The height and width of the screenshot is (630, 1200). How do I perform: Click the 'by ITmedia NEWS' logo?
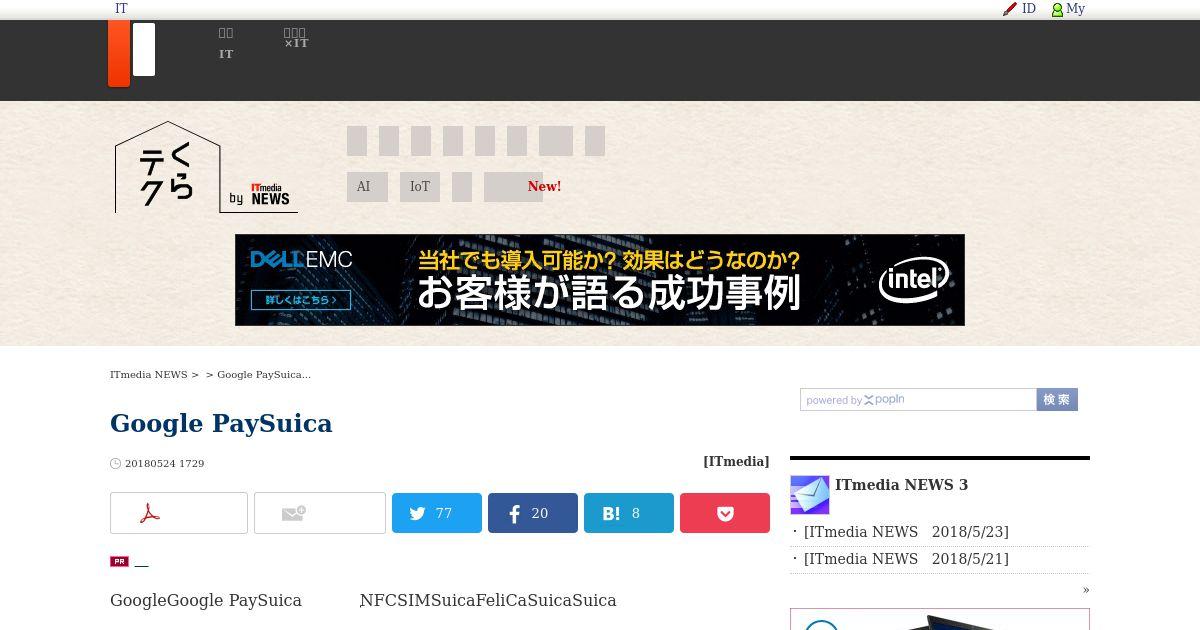click(x=260, y=194)
